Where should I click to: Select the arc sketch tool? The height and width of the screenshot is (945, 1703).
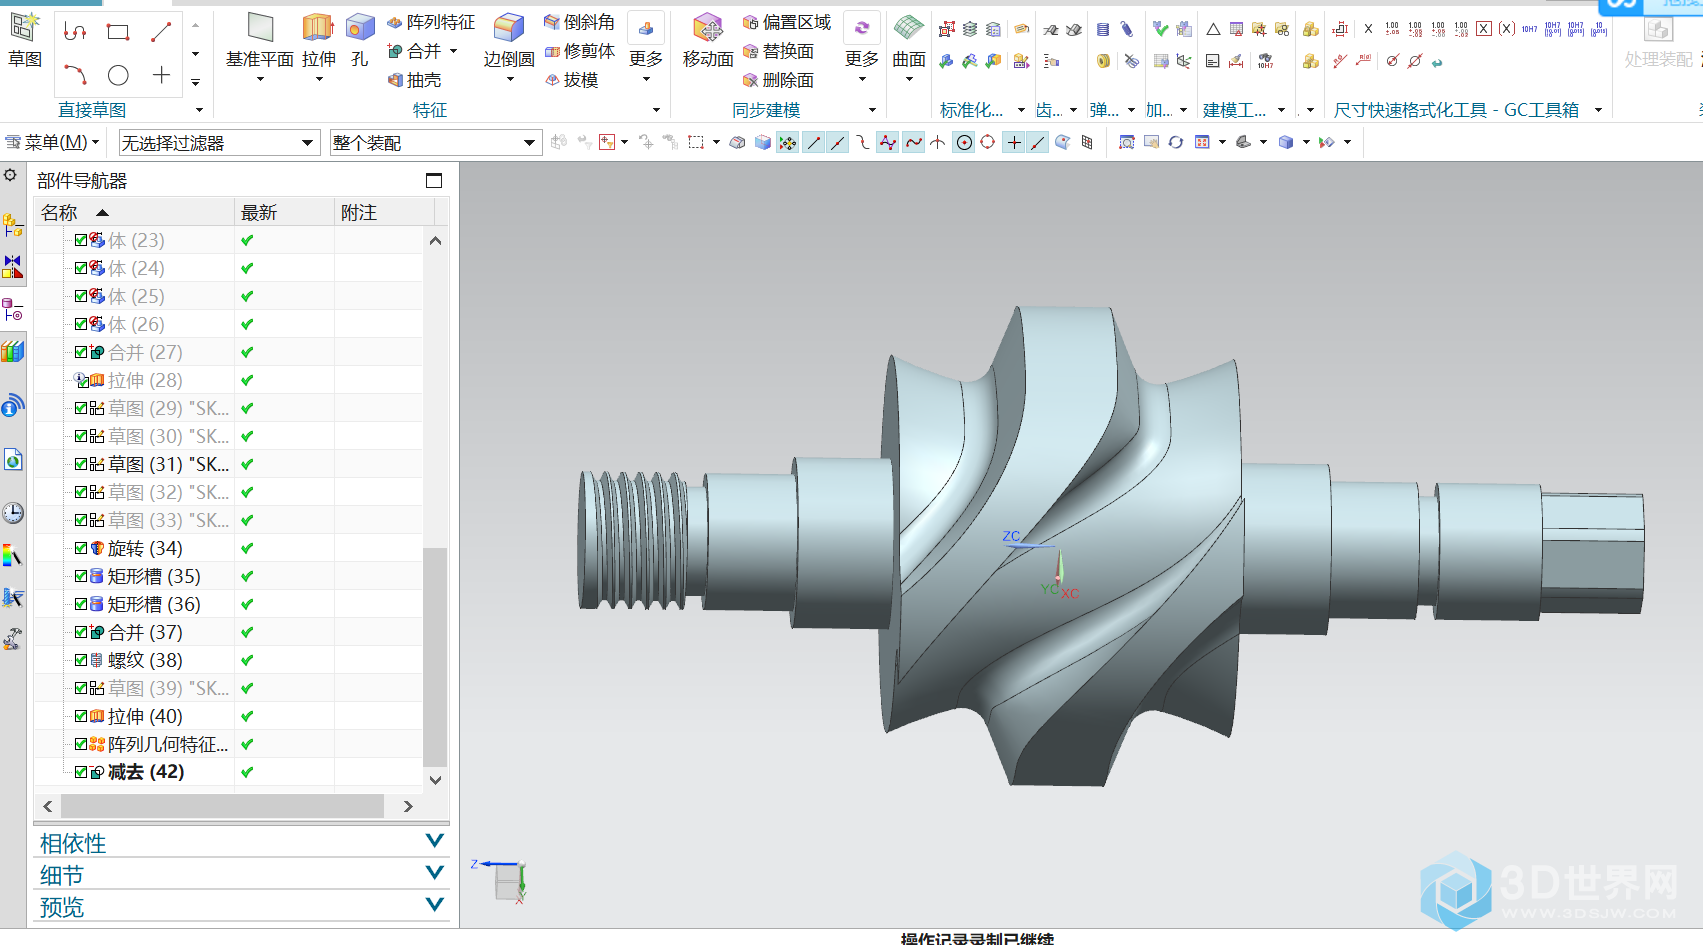75,75
